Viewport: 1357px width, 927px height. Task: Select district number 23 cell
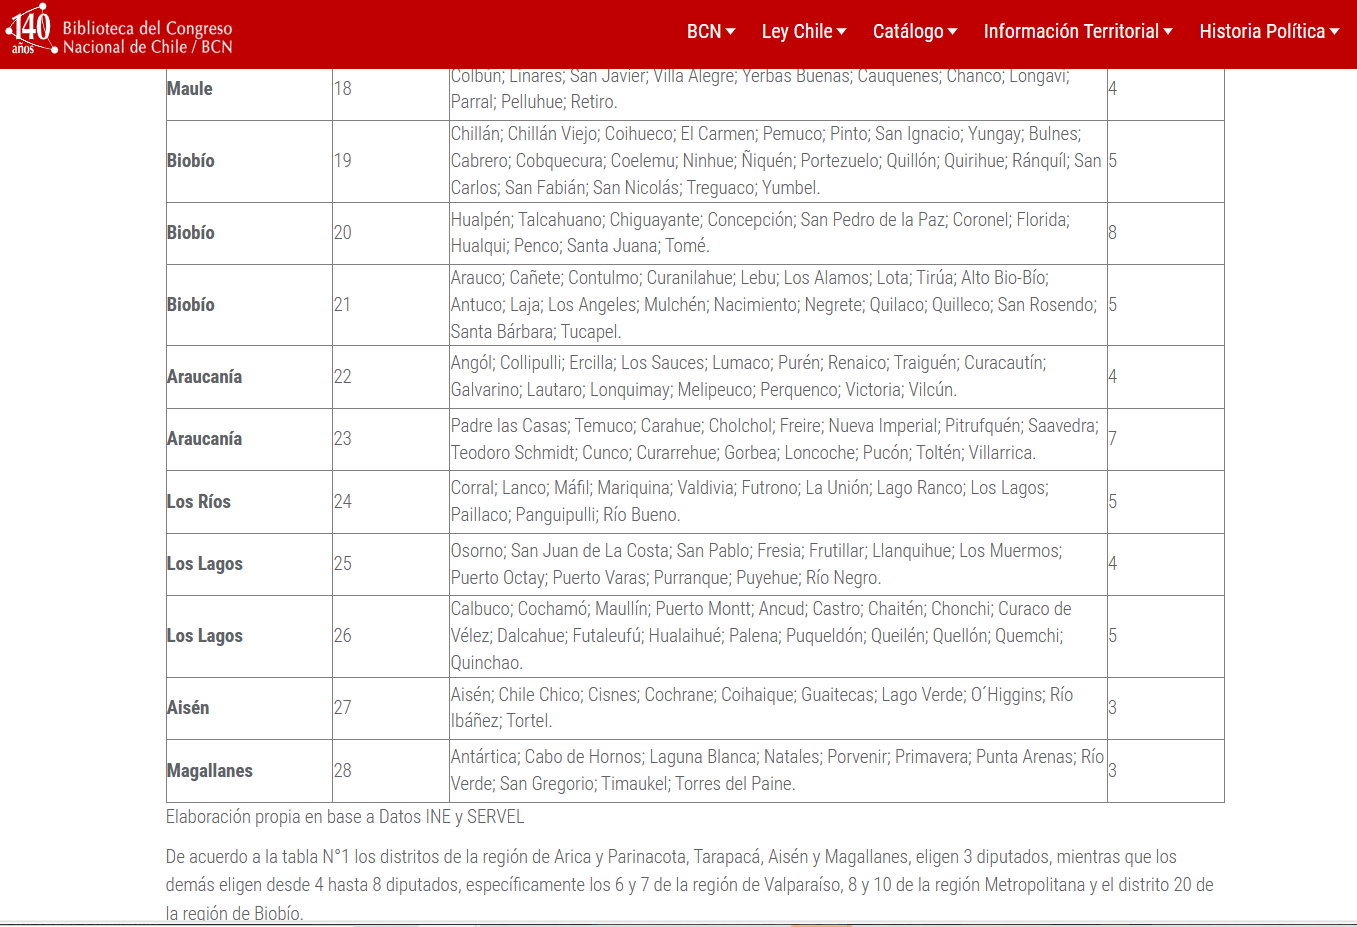click(391, 439)
